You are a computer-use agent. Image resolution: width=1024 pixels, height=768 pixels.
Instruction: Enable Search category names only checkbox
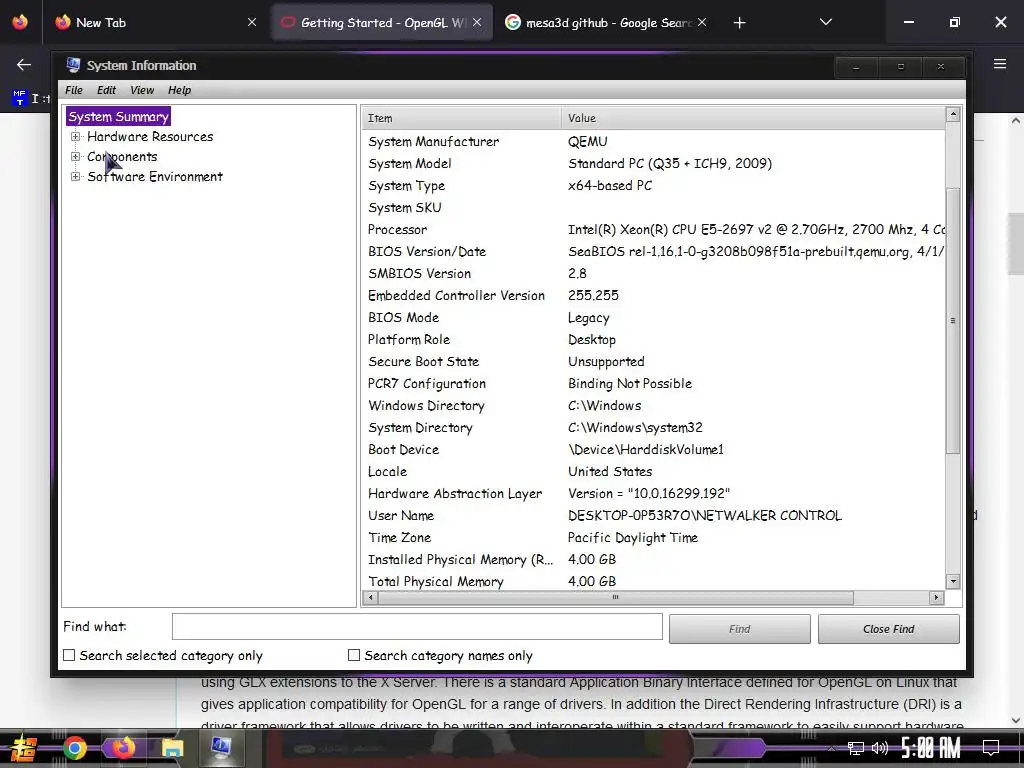point(354,655)
